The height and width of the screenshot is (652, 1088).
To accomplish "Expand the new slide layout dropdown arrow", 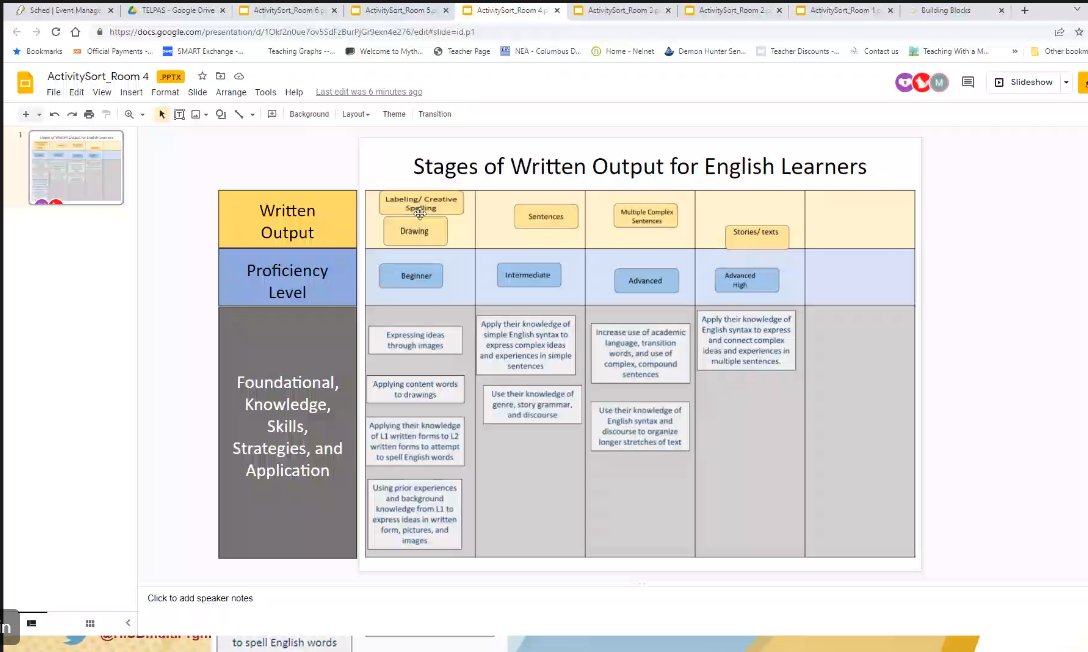I will pos(40,114).
